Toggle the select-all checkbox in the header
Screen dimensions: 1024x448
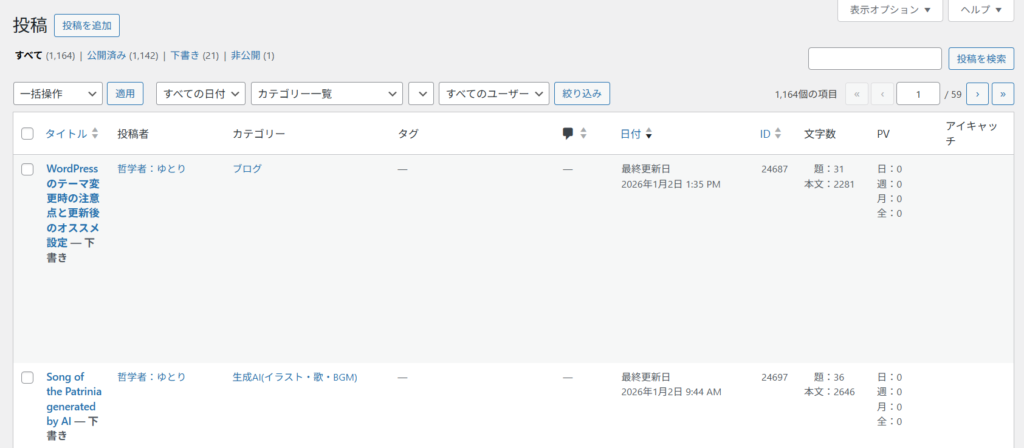pyautogui.click(x=27, y=133)
